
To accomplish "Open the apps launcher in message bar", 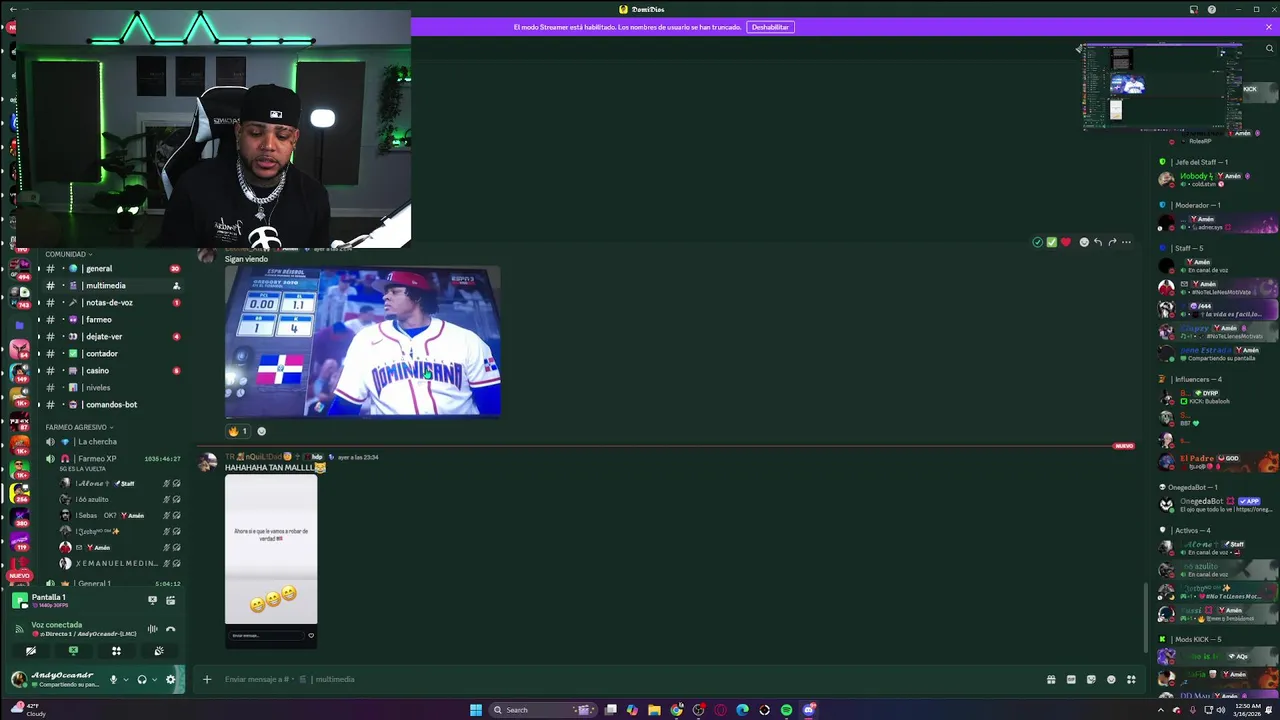I will point(1131,679).
